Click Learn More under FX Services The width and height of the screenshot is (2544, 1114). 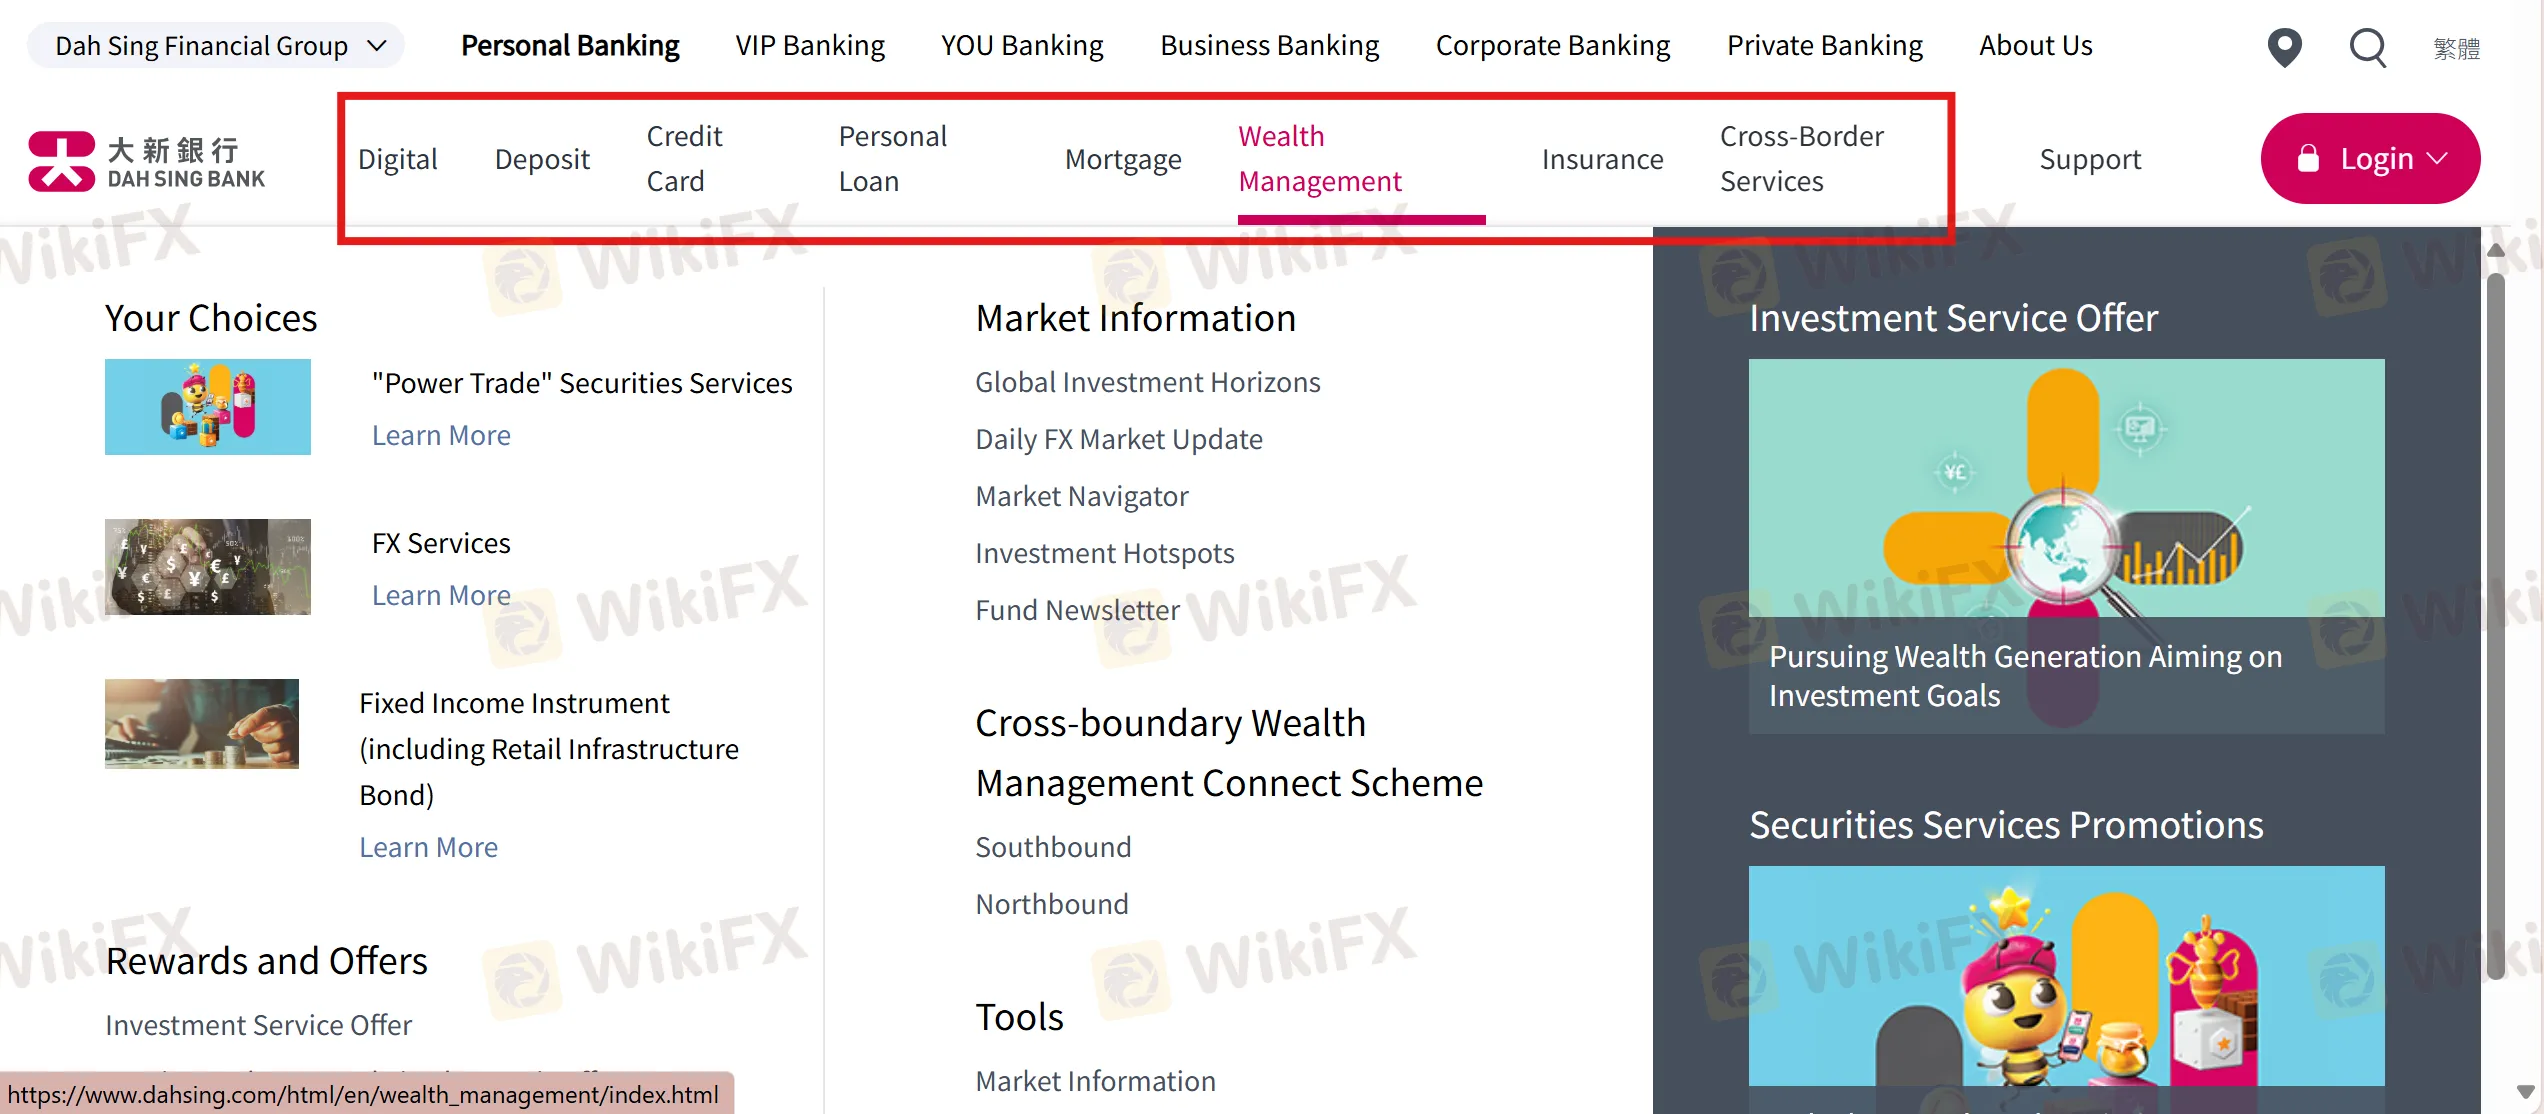[441, 594]
